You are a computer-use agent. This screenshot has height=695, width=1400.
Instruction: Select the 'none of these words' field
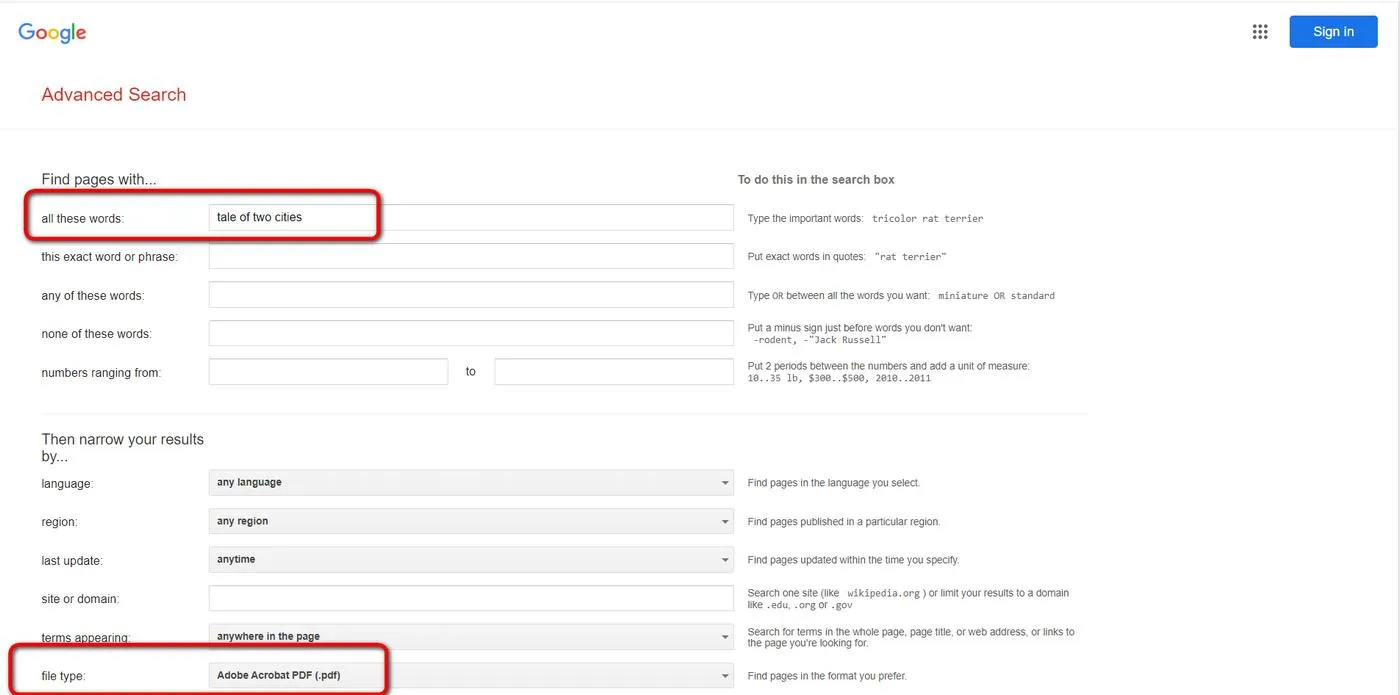tap(471, 333)
